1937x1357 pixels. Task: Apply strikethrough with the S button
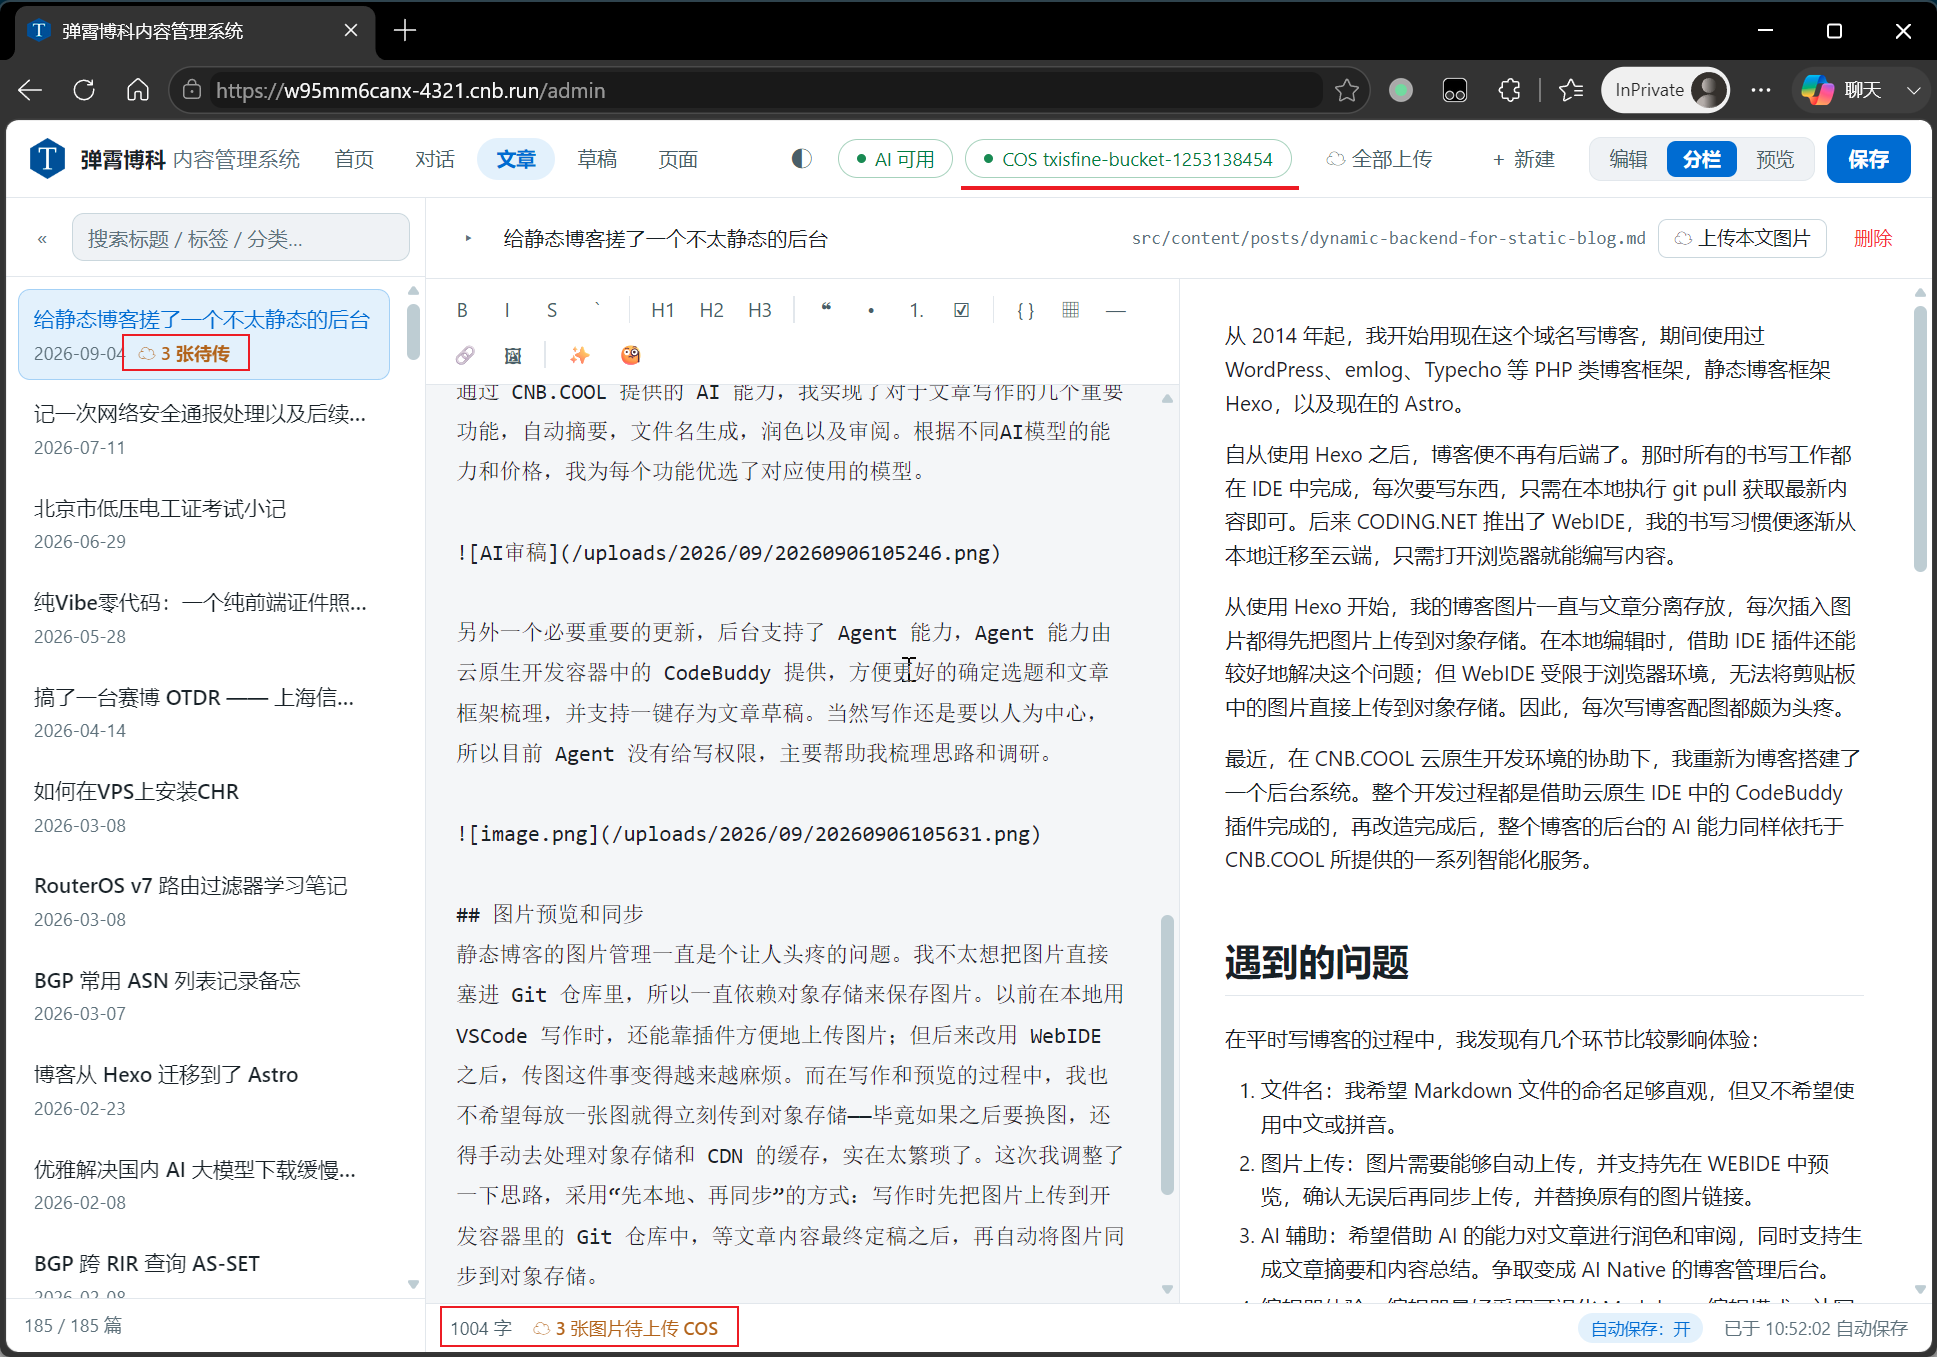point(552,310)
